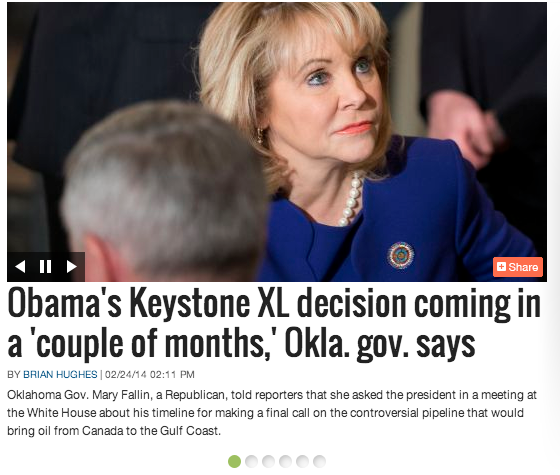Advance to the next slide arrow
560x475 pixels.
coord(71,266)
